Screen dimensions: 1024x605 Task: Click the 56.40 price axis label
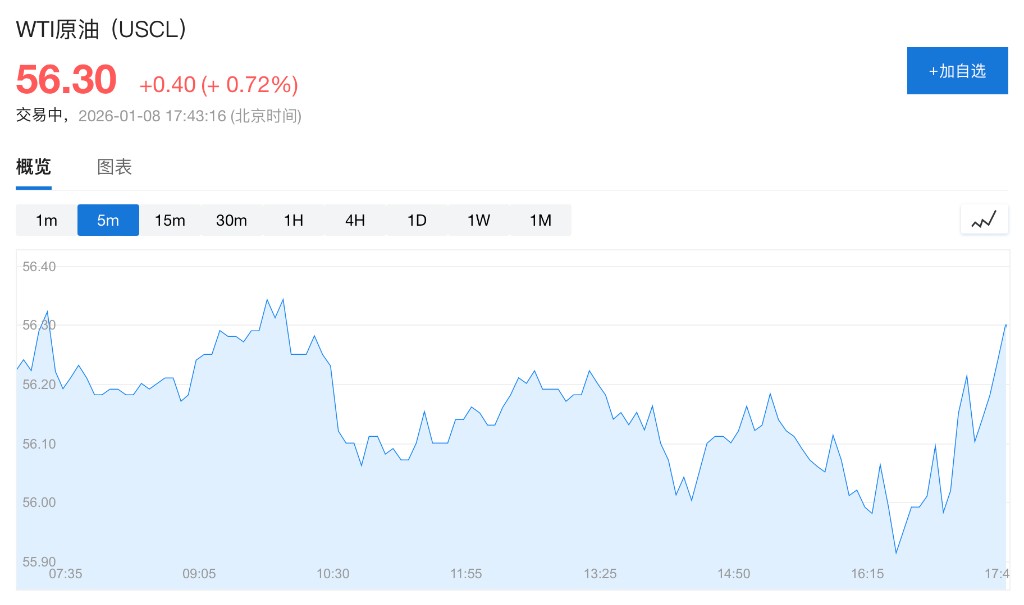[x=39, y=267]
